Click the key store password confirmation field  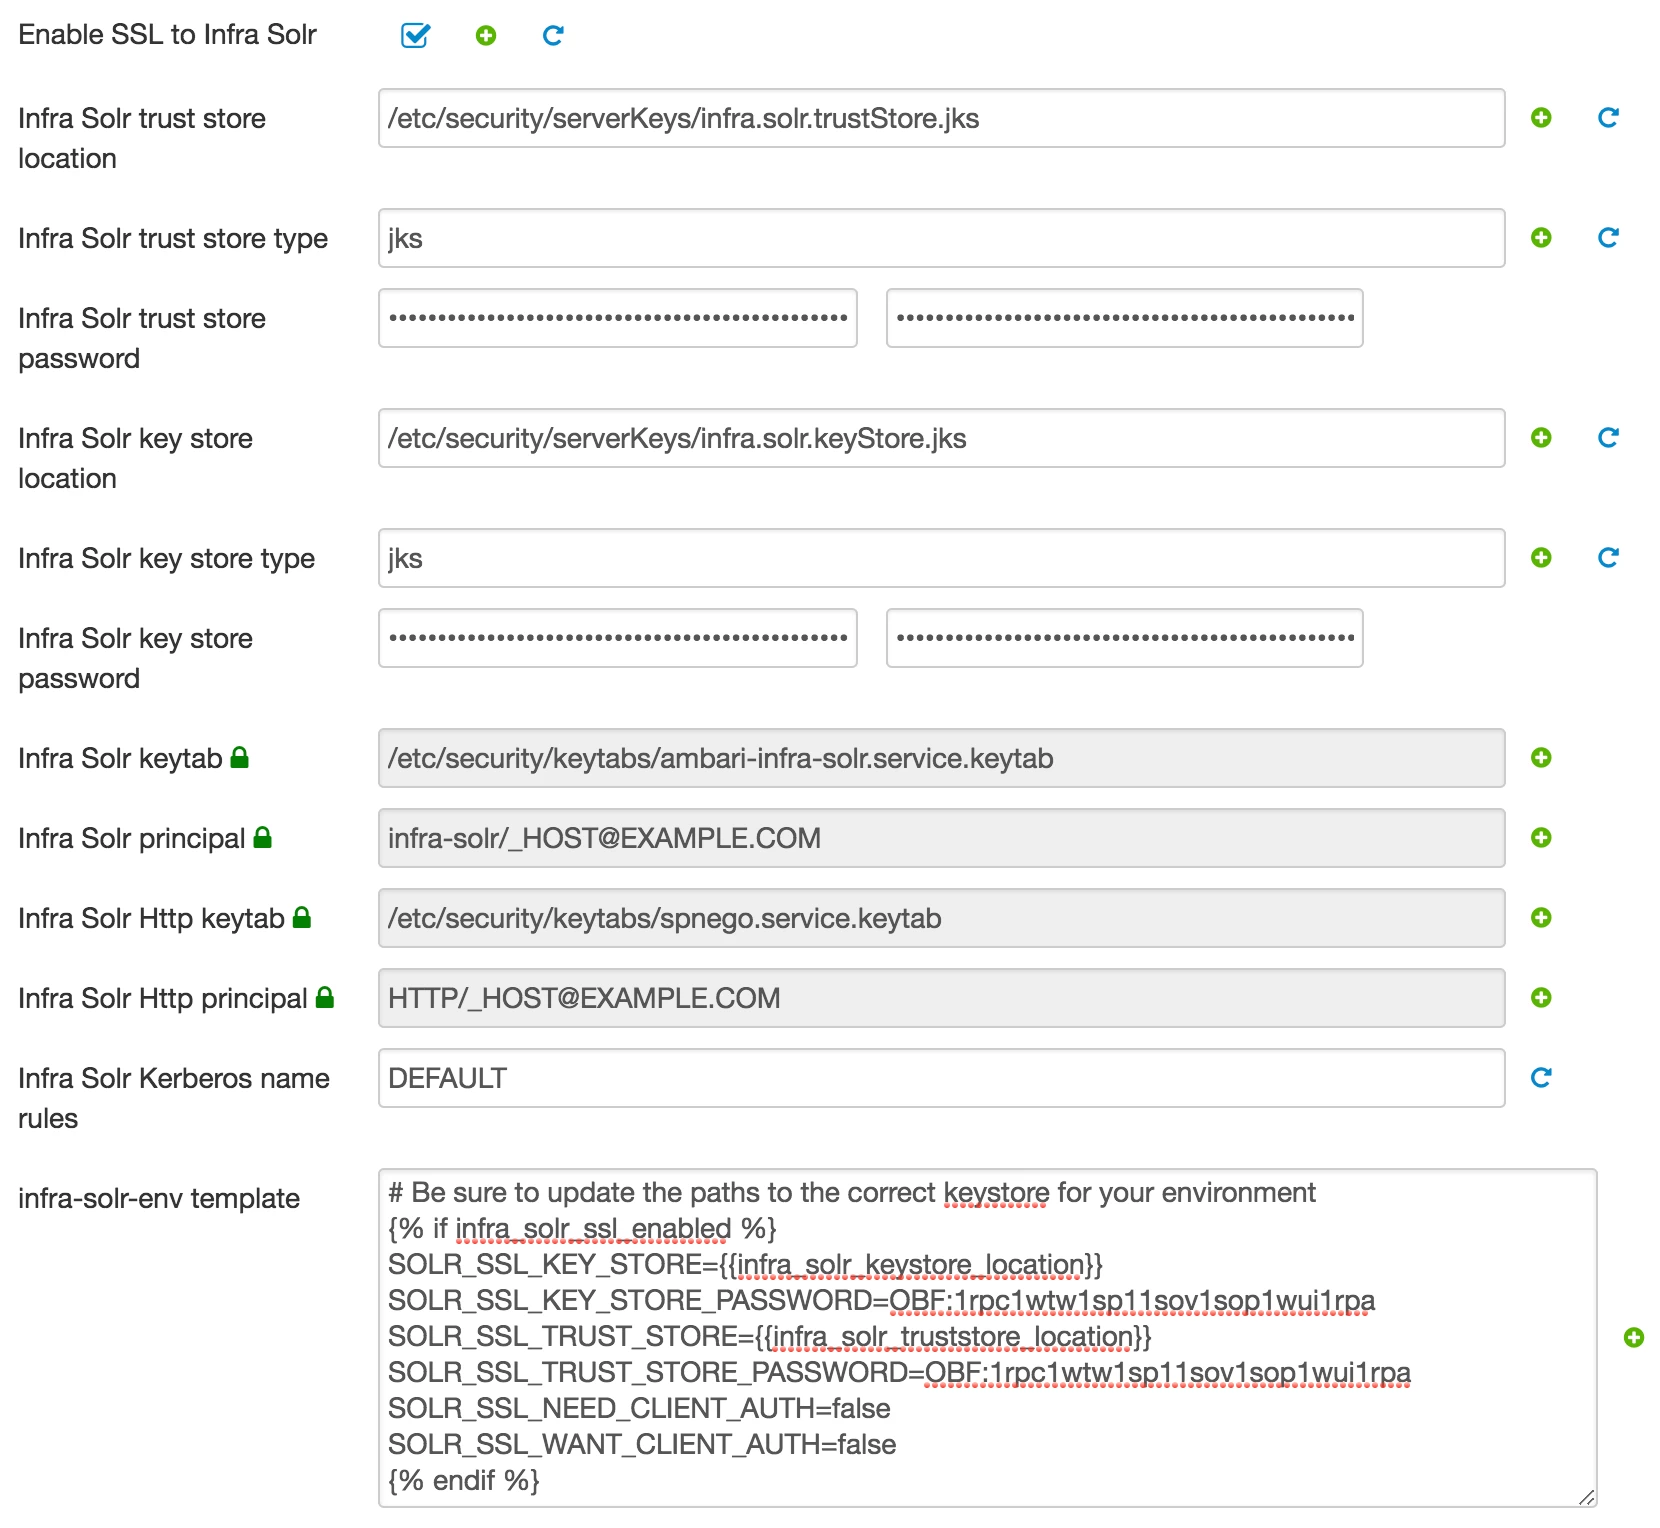coord(1124,638)
